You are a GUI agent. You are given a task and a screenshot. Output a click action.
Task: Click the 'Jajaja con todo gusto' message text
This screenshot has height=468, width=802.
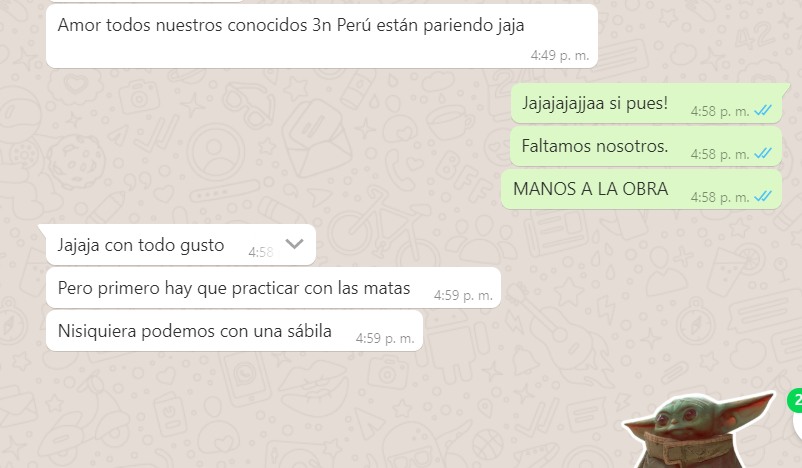click(141, 246)
